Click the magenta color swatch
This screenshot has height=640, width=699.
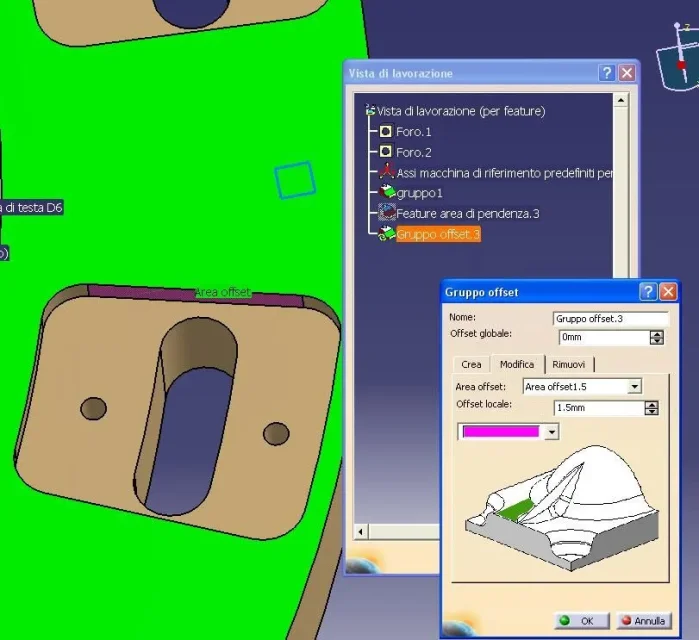point(500,432)
